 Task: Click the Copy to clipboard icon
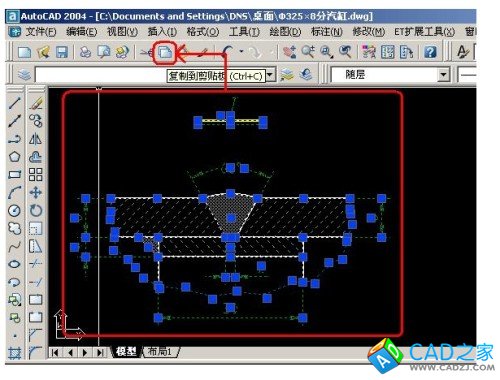[x=165, y=52]
